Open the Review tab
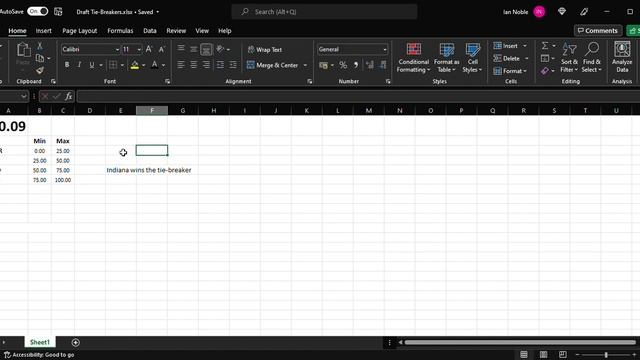This screenshot has height=360, width=640. click(176, 31)
